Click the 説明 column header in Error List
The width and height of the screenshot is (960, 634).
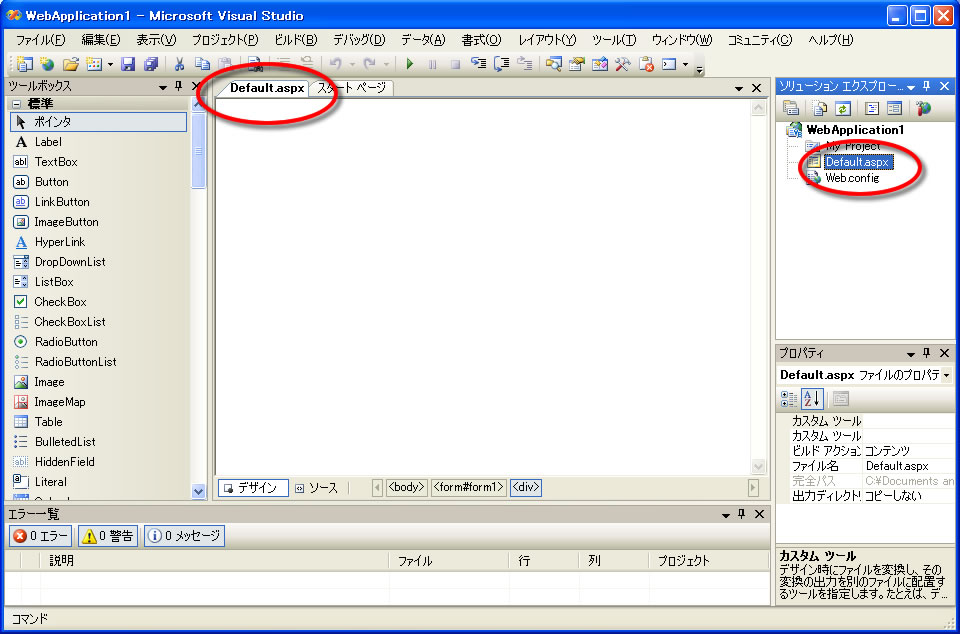click(214, 561)
